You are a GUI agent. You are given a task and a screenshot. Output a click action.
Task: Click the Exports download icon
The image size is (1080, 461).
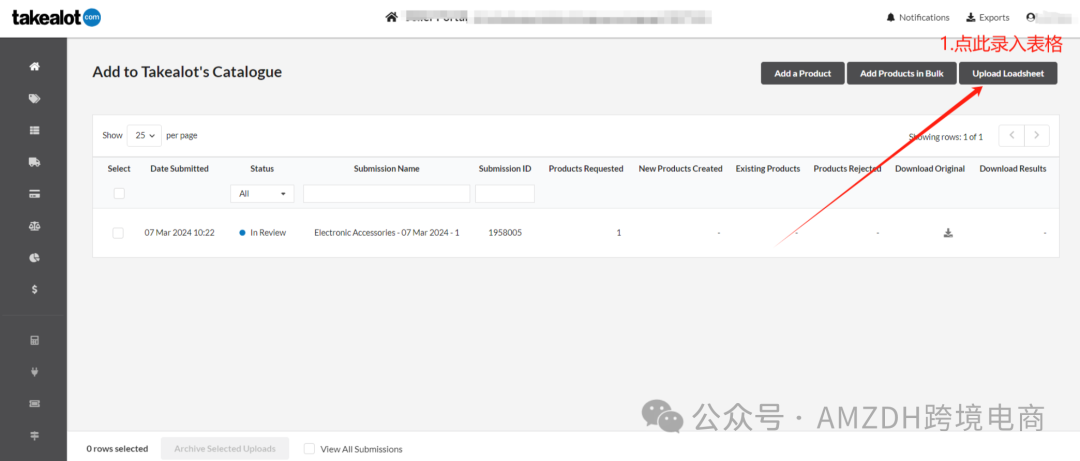pos(970,17)
